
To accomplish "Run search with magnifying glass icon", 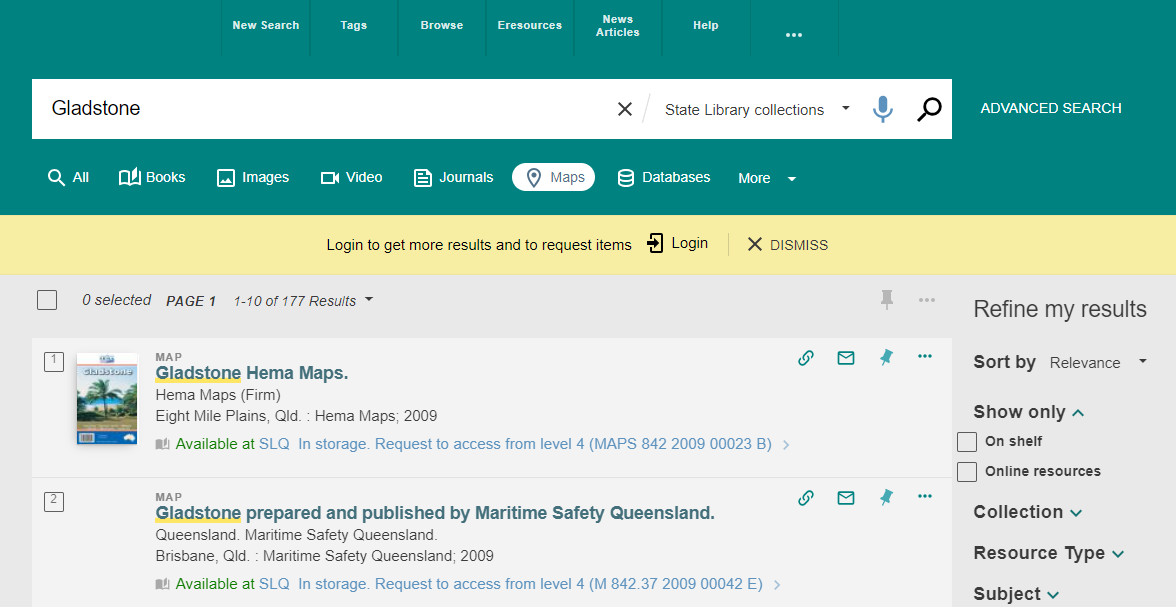I will tap(928, 109).
